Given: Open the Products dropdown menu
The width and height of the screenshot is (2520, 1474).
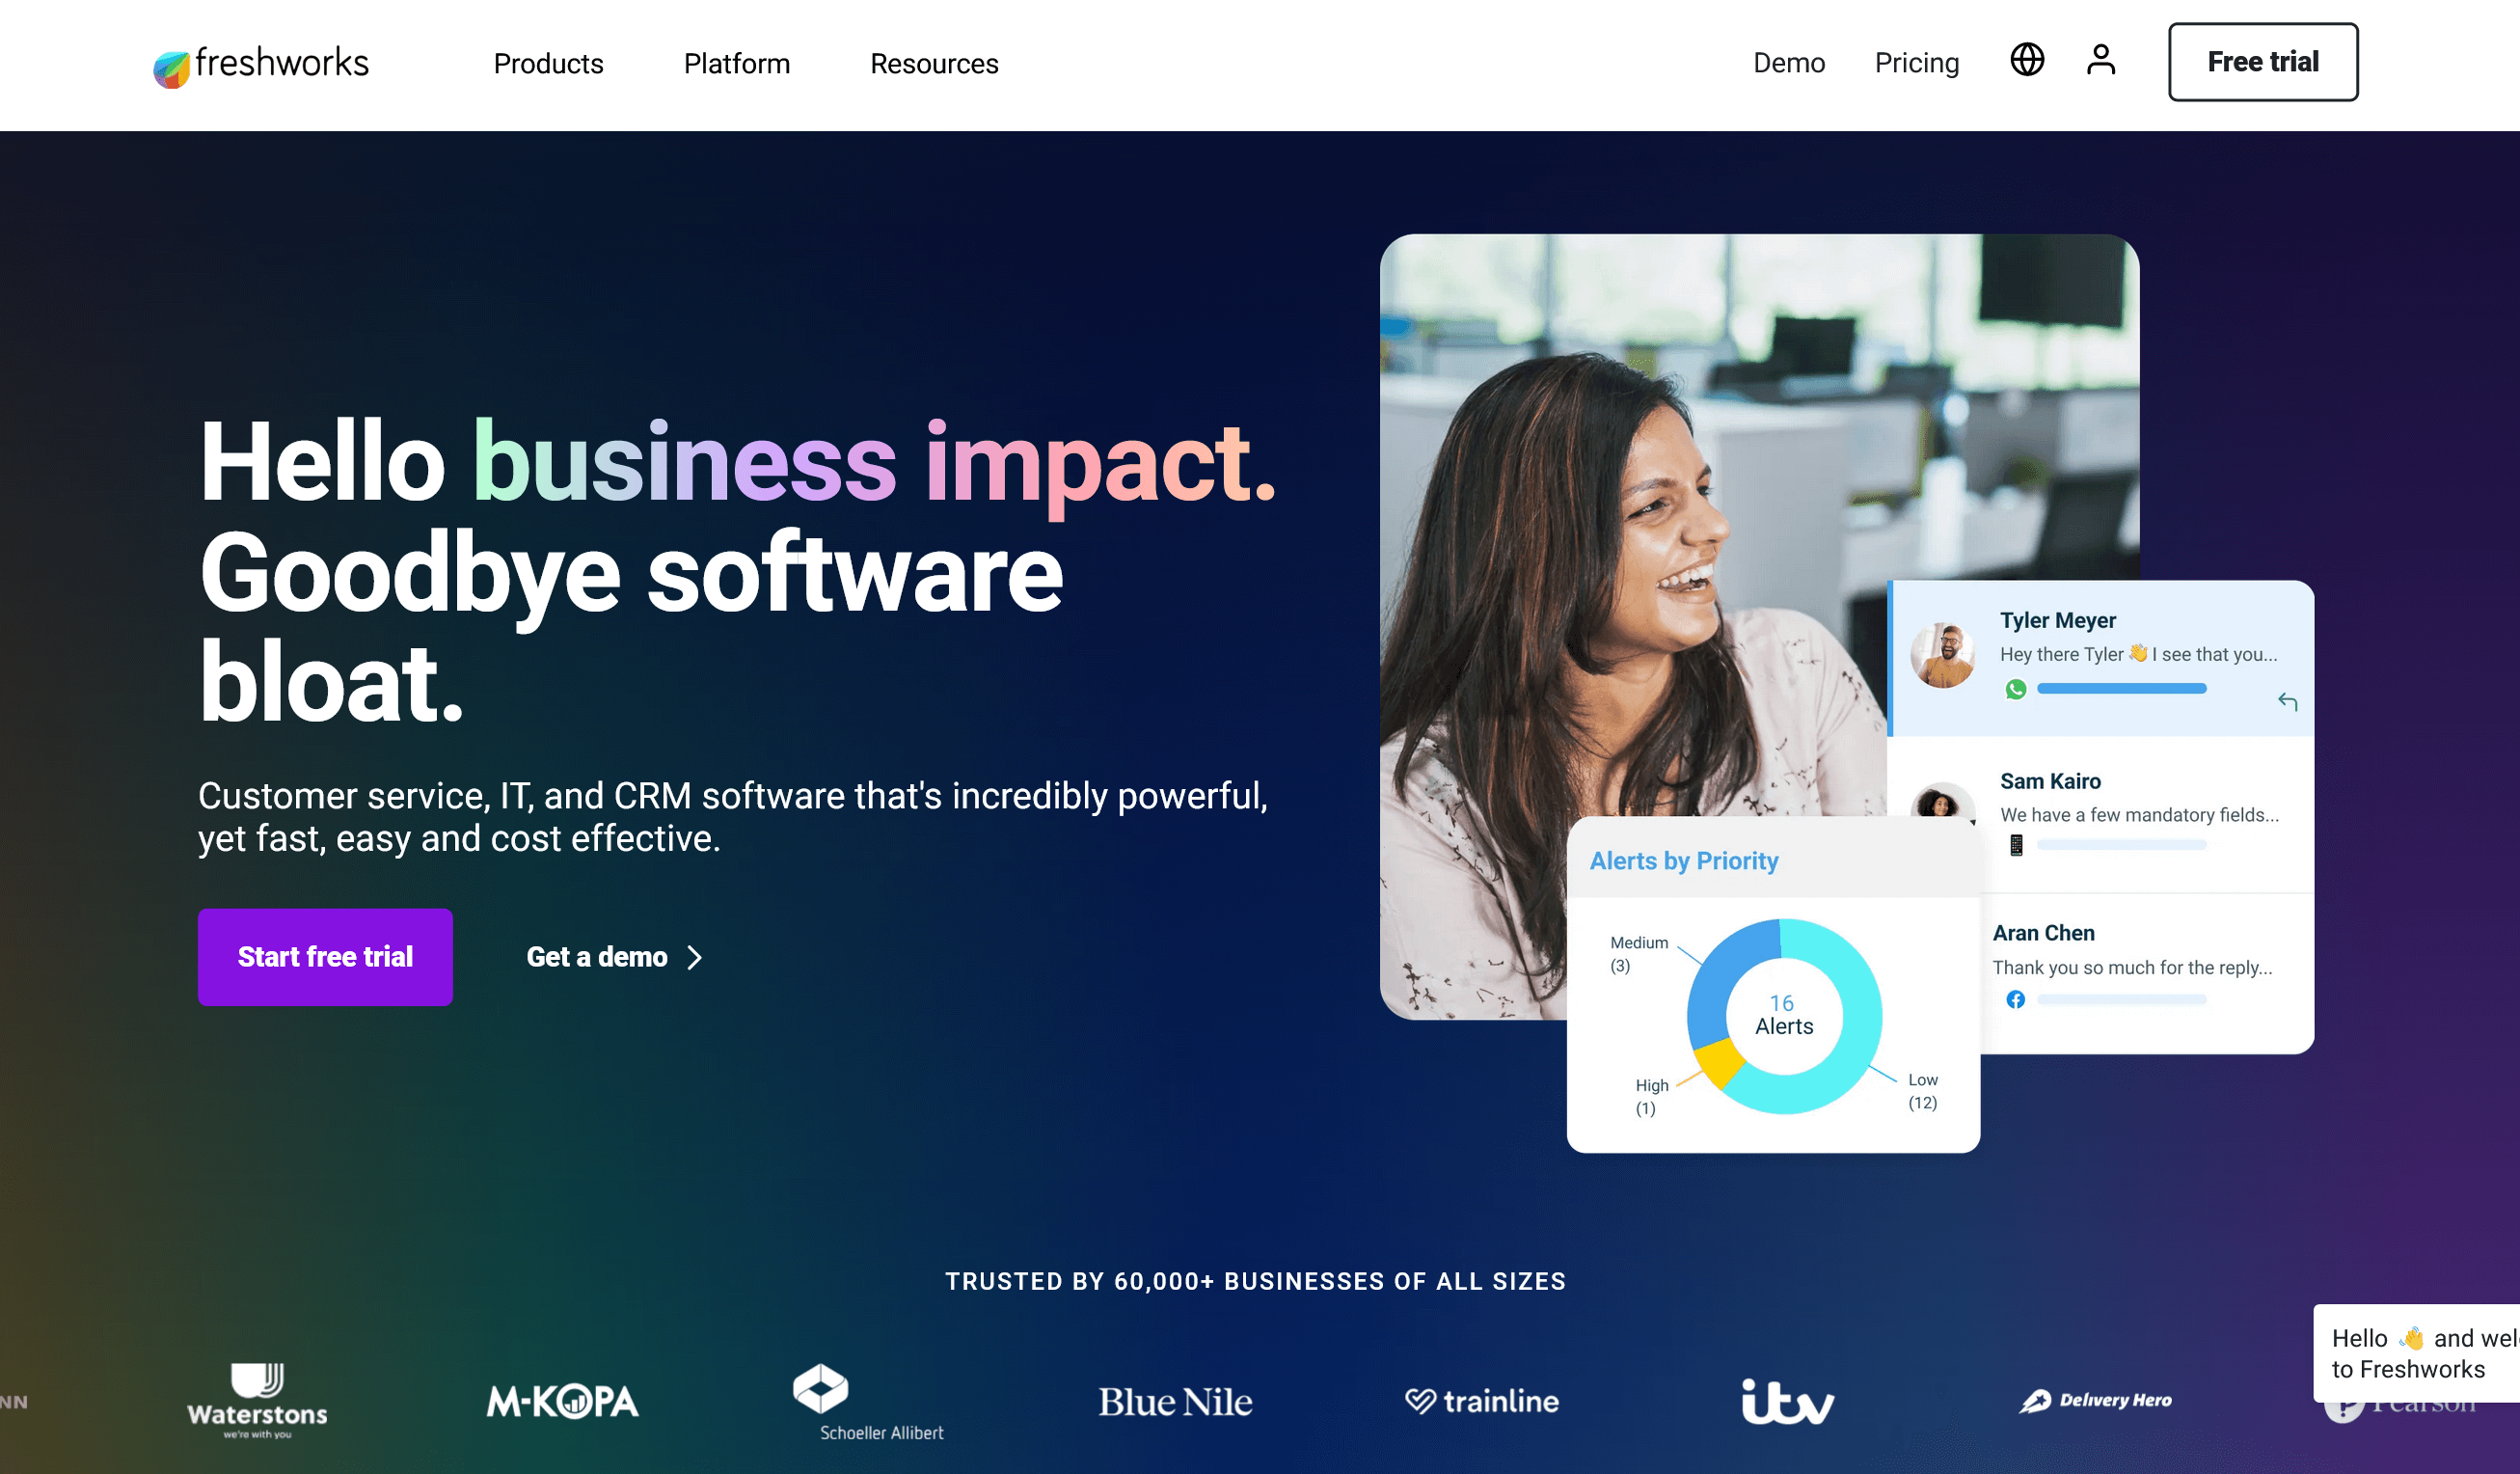Looking at the screenshot, I should coord(551,62).
